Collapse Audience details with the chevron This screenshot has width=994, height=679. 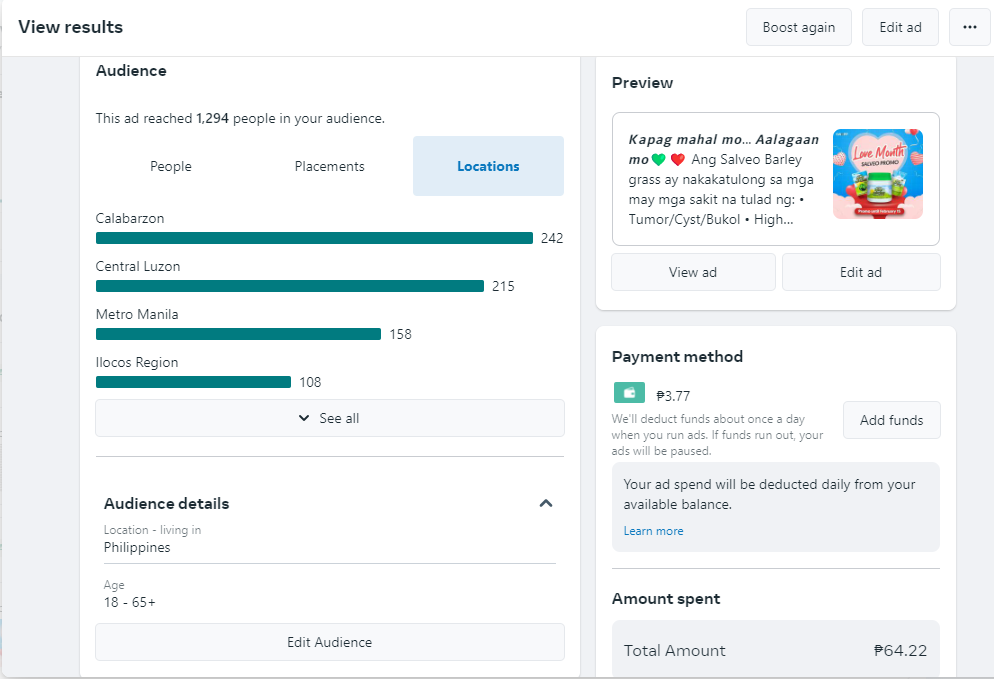click(545, 503)
